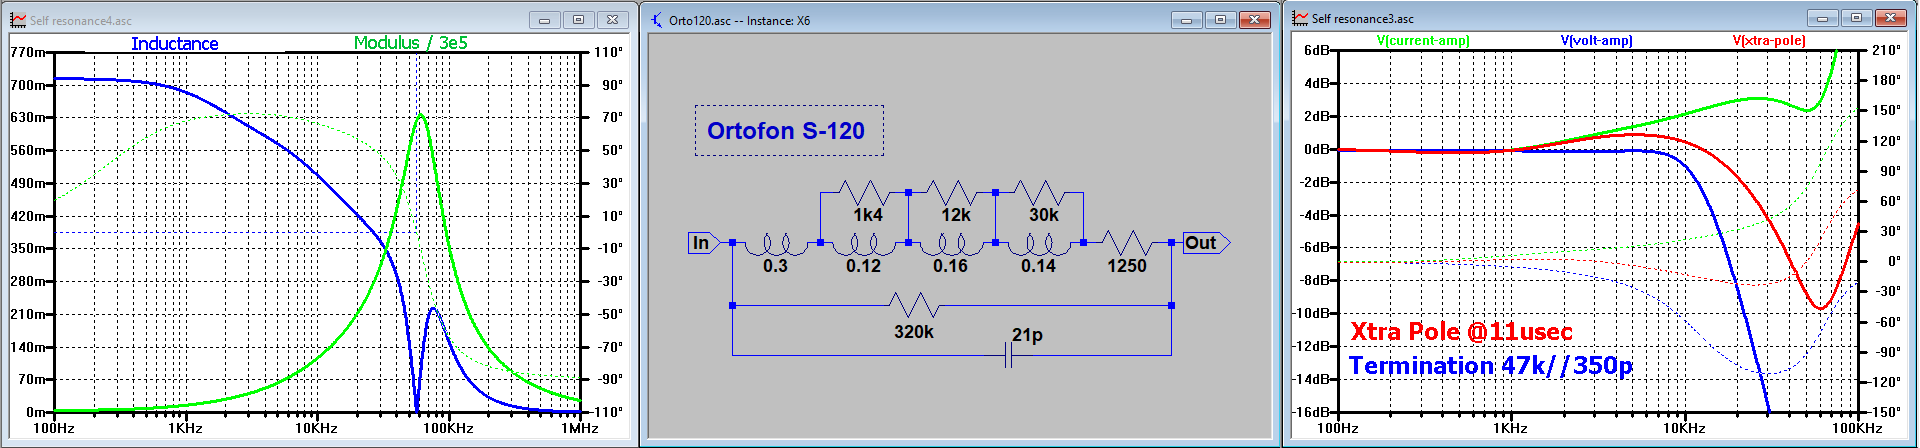Click the Self resonance4.asc title bar text
This screenshot has width=1920, height=448.
coord(81,20)
